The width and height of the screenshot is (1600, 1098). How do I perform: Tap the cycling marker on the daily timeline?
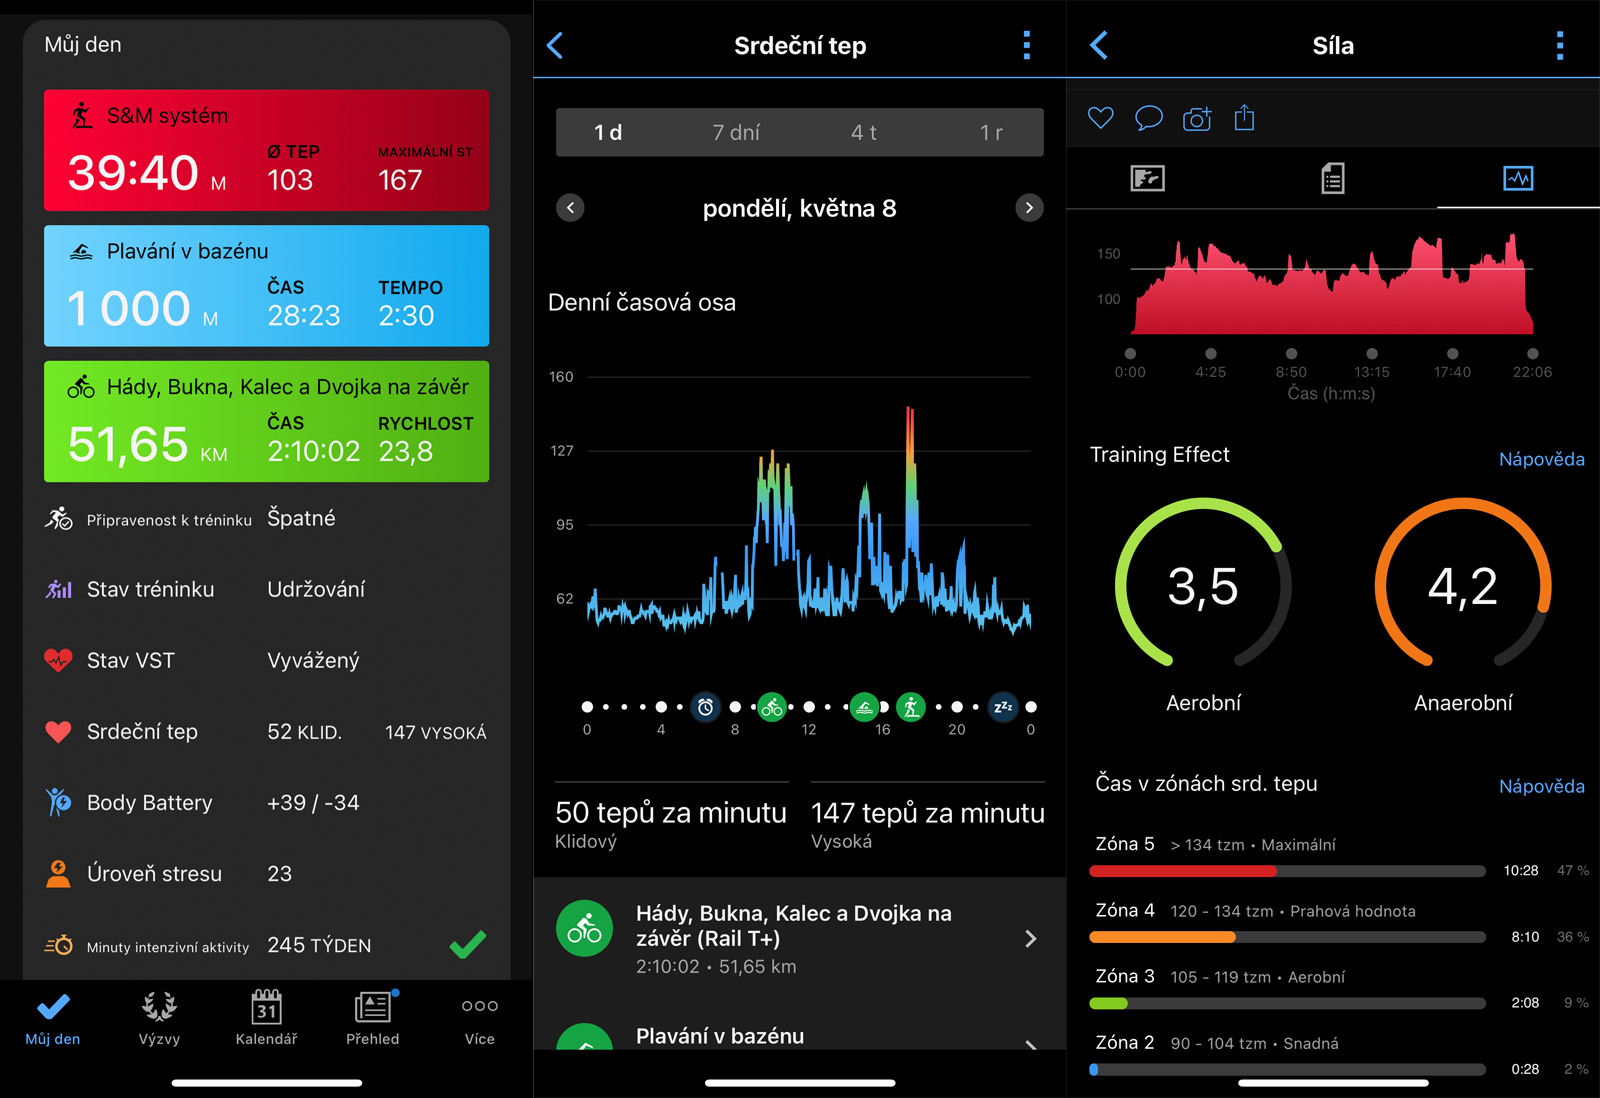pos(771,707)
